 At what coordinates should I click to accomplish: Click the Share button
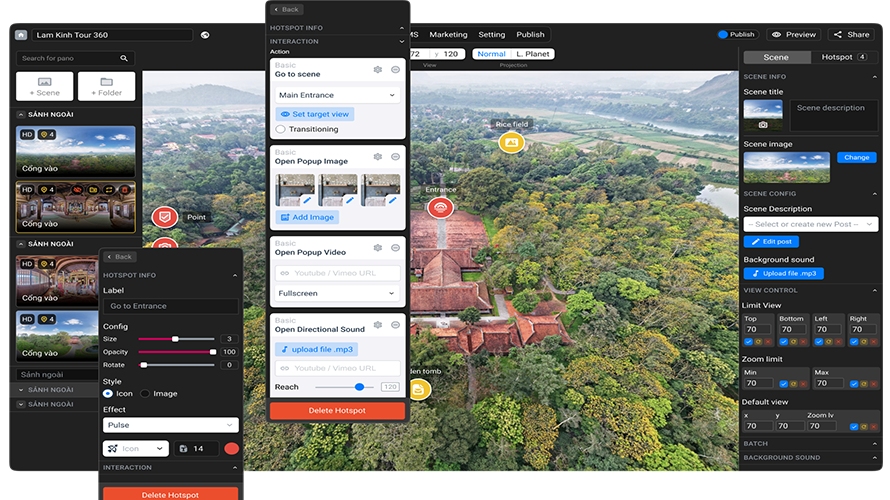tap(851, 35)
